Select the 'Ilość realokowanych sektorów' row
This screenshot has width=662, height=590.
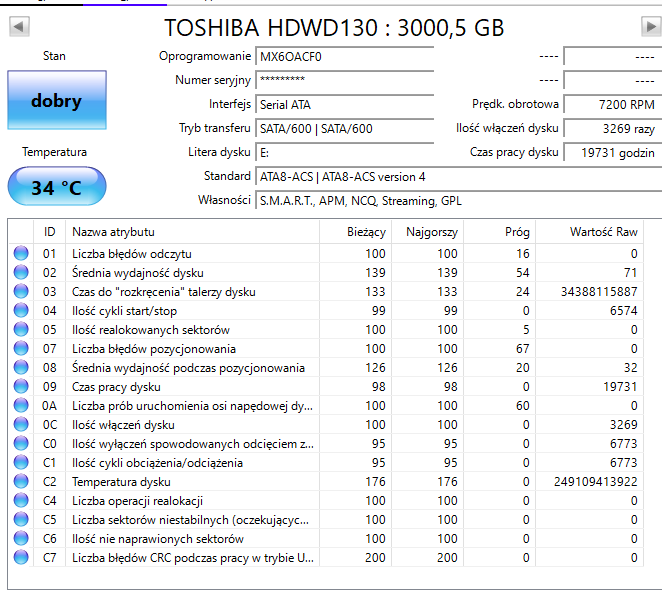(150, 330)
